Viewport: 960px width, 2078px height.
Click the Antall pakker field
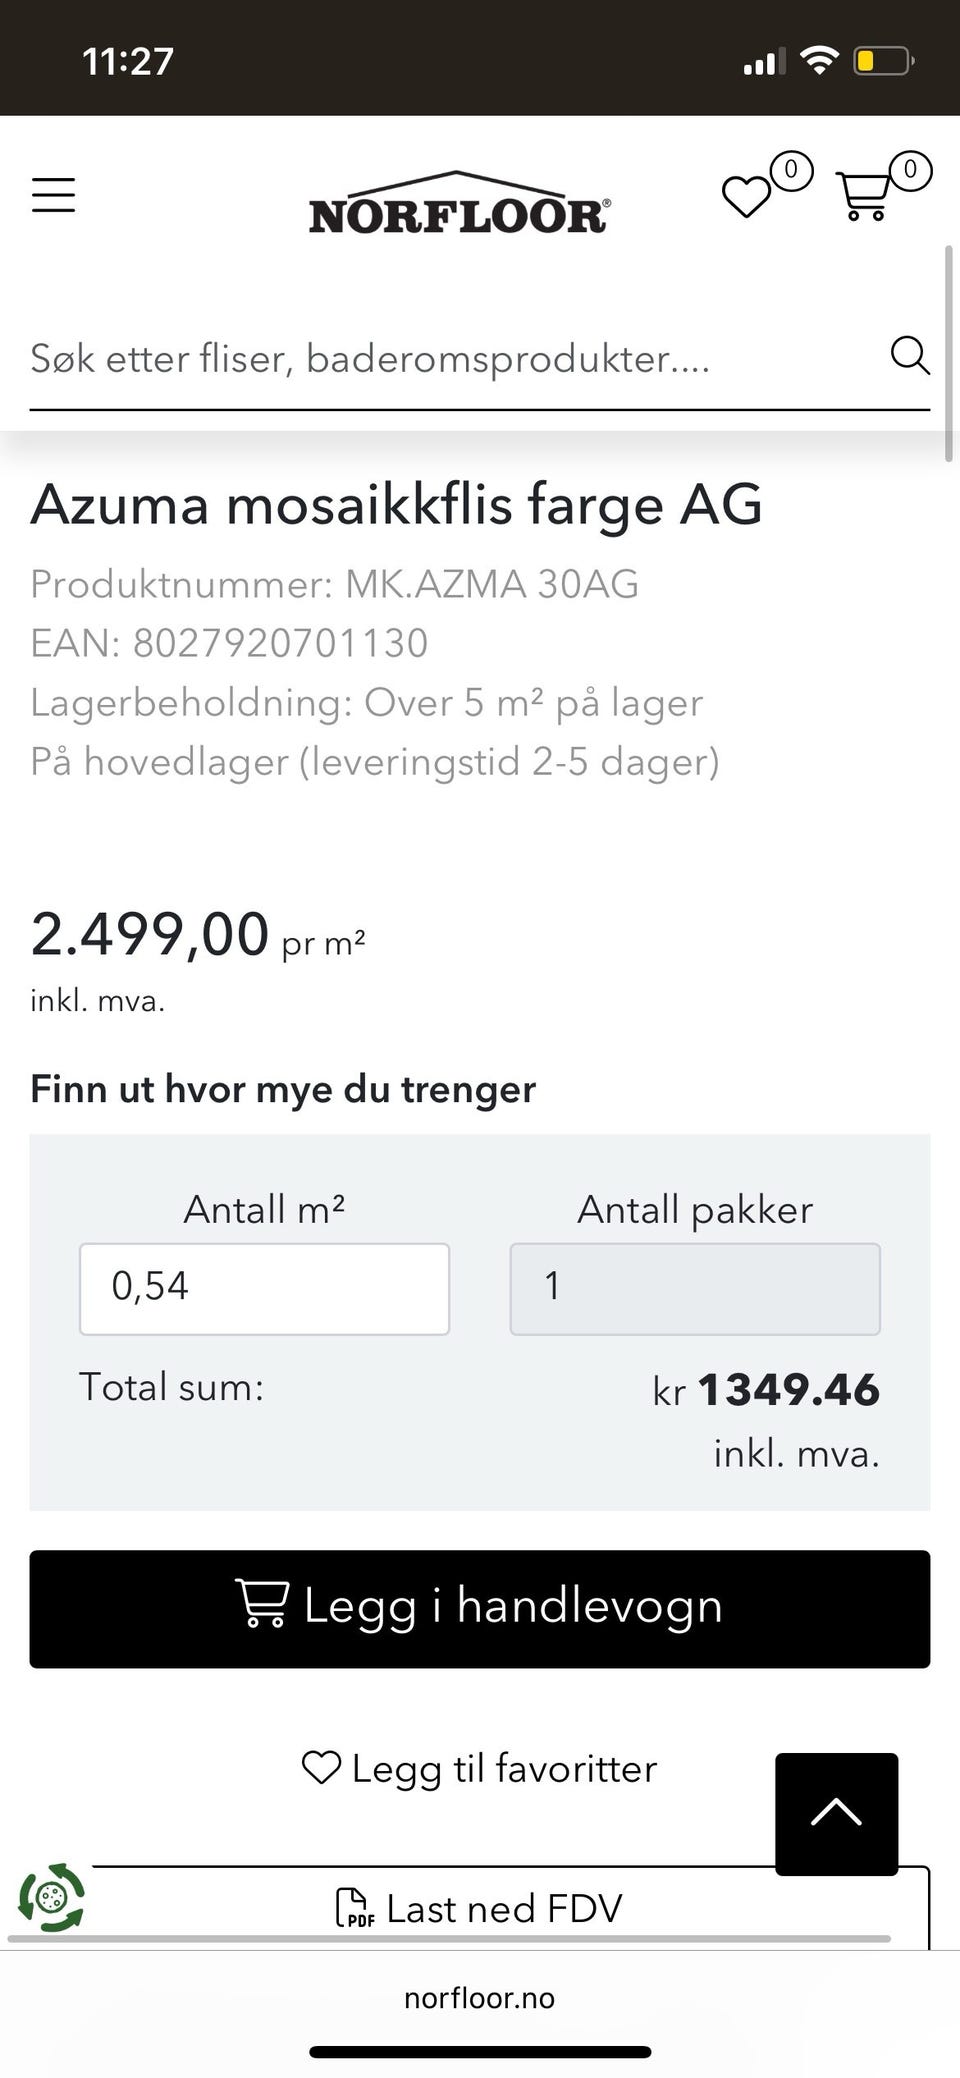pos(695,1288)
